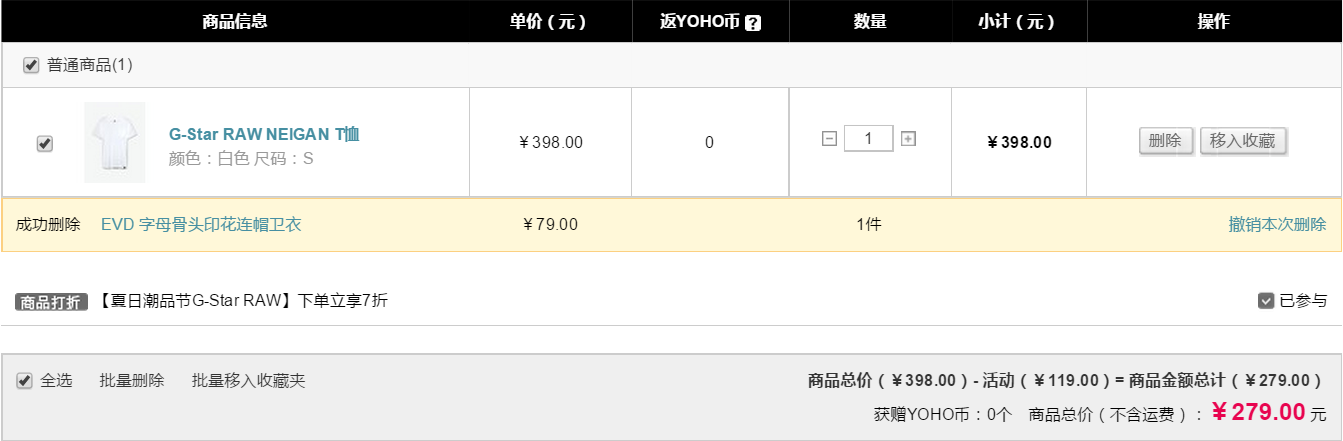Open the G-Star RAW T-shirt thumbnail
The image size is (1343, 441).
pos(115,142)
